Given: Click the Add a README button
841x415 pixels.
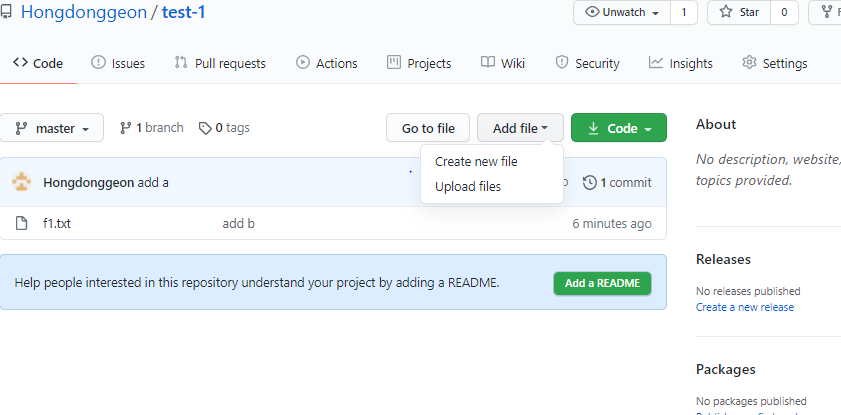Looking at the screenshot, I should click(x=602, y=283).
